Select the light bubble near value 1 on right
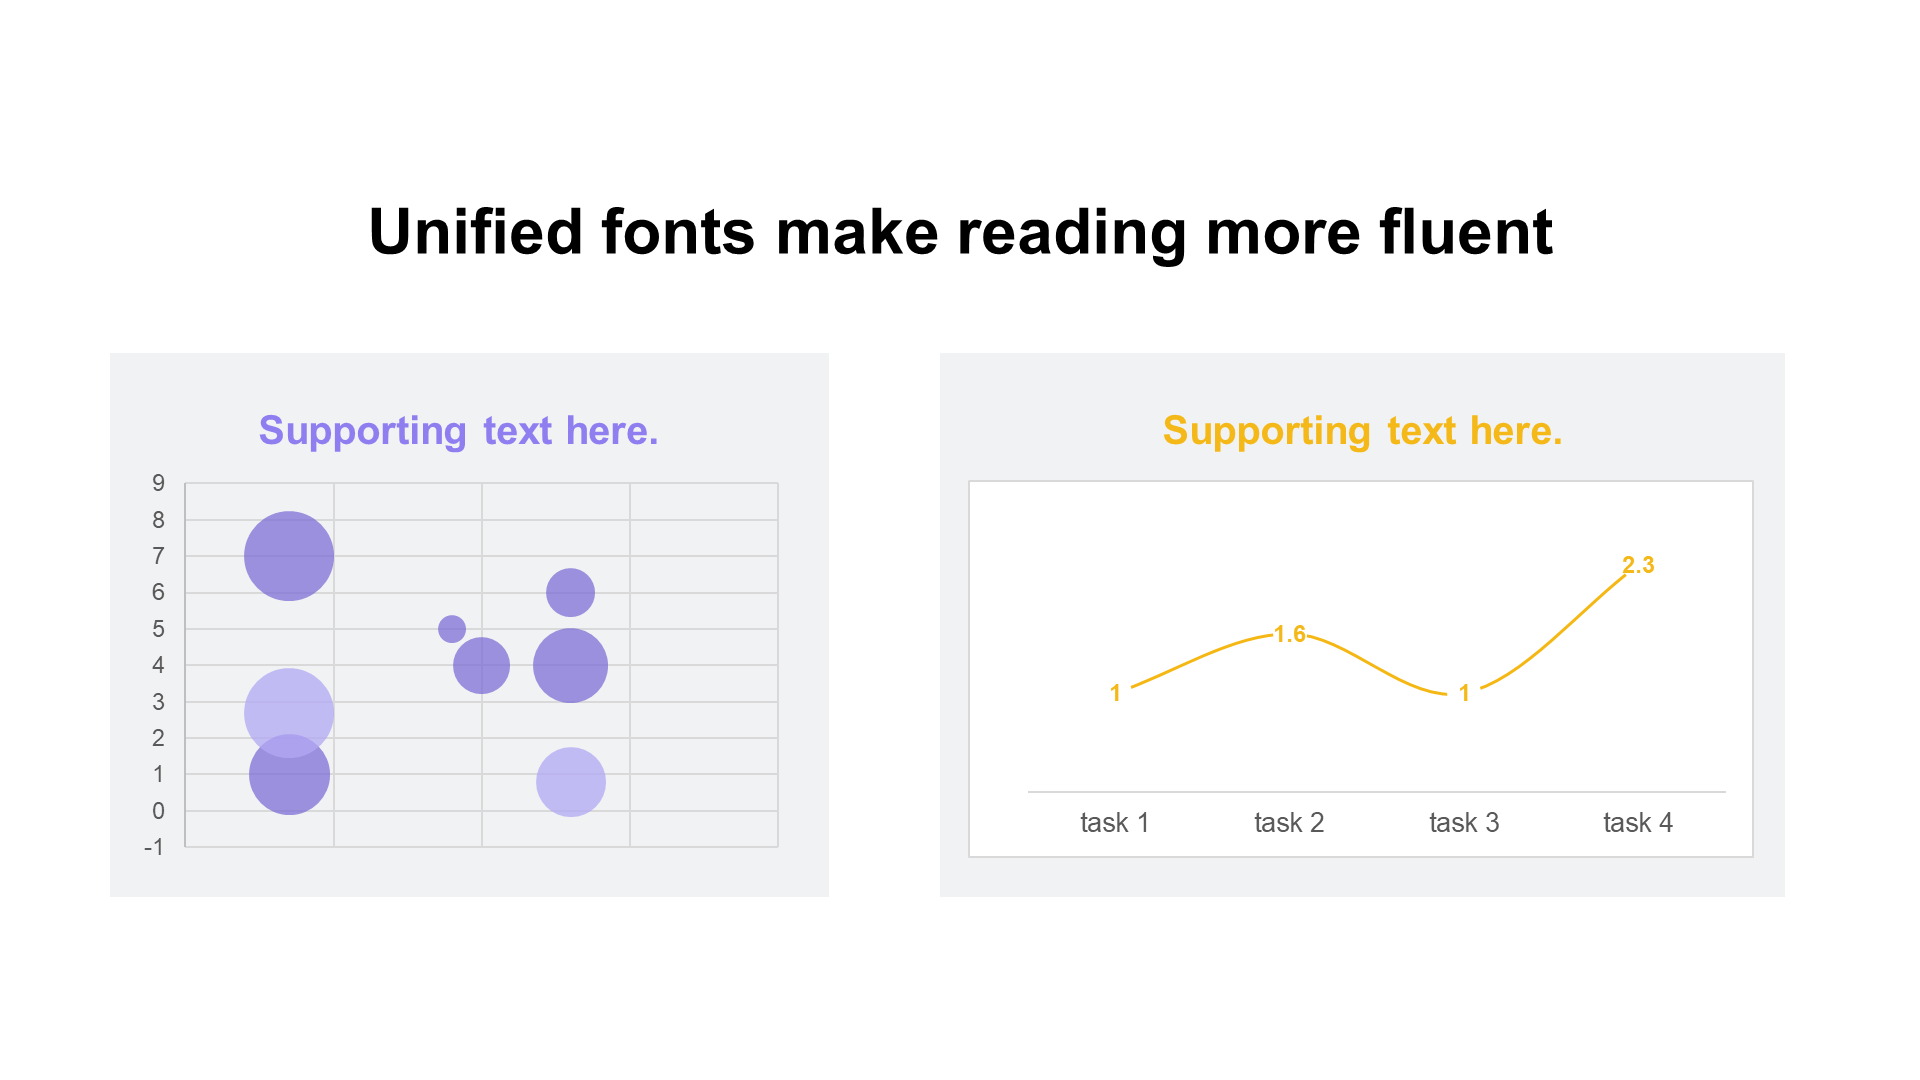 pos(571,782)
